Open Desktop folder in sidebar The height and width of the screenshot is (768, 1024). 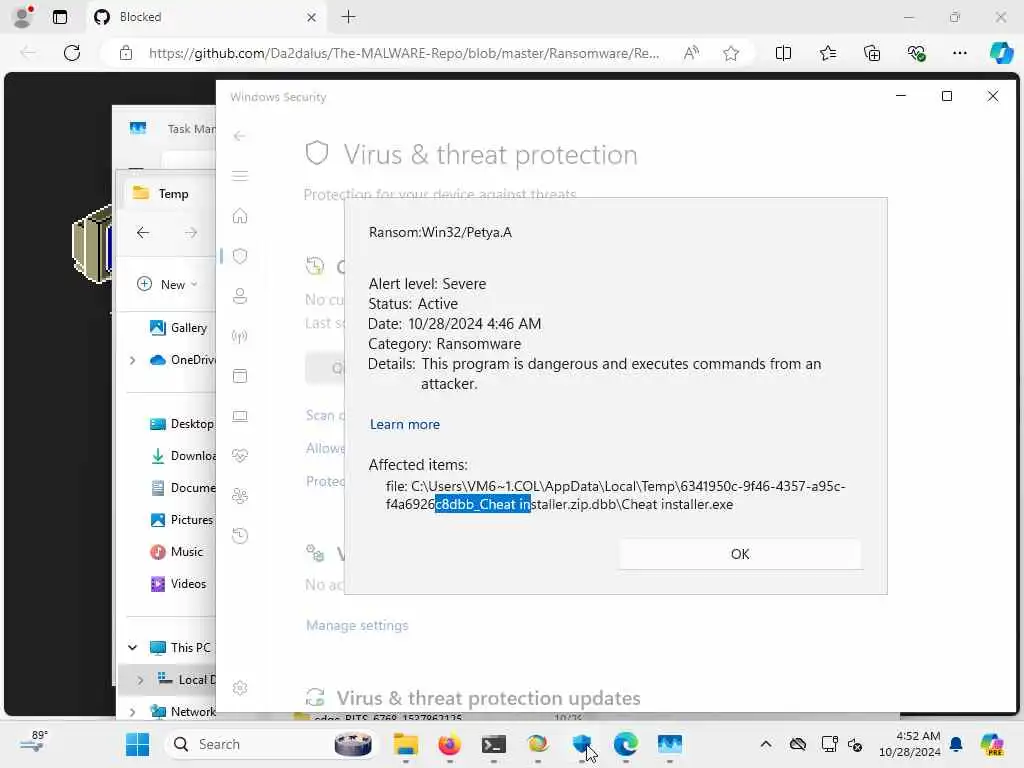pos(182,424)
